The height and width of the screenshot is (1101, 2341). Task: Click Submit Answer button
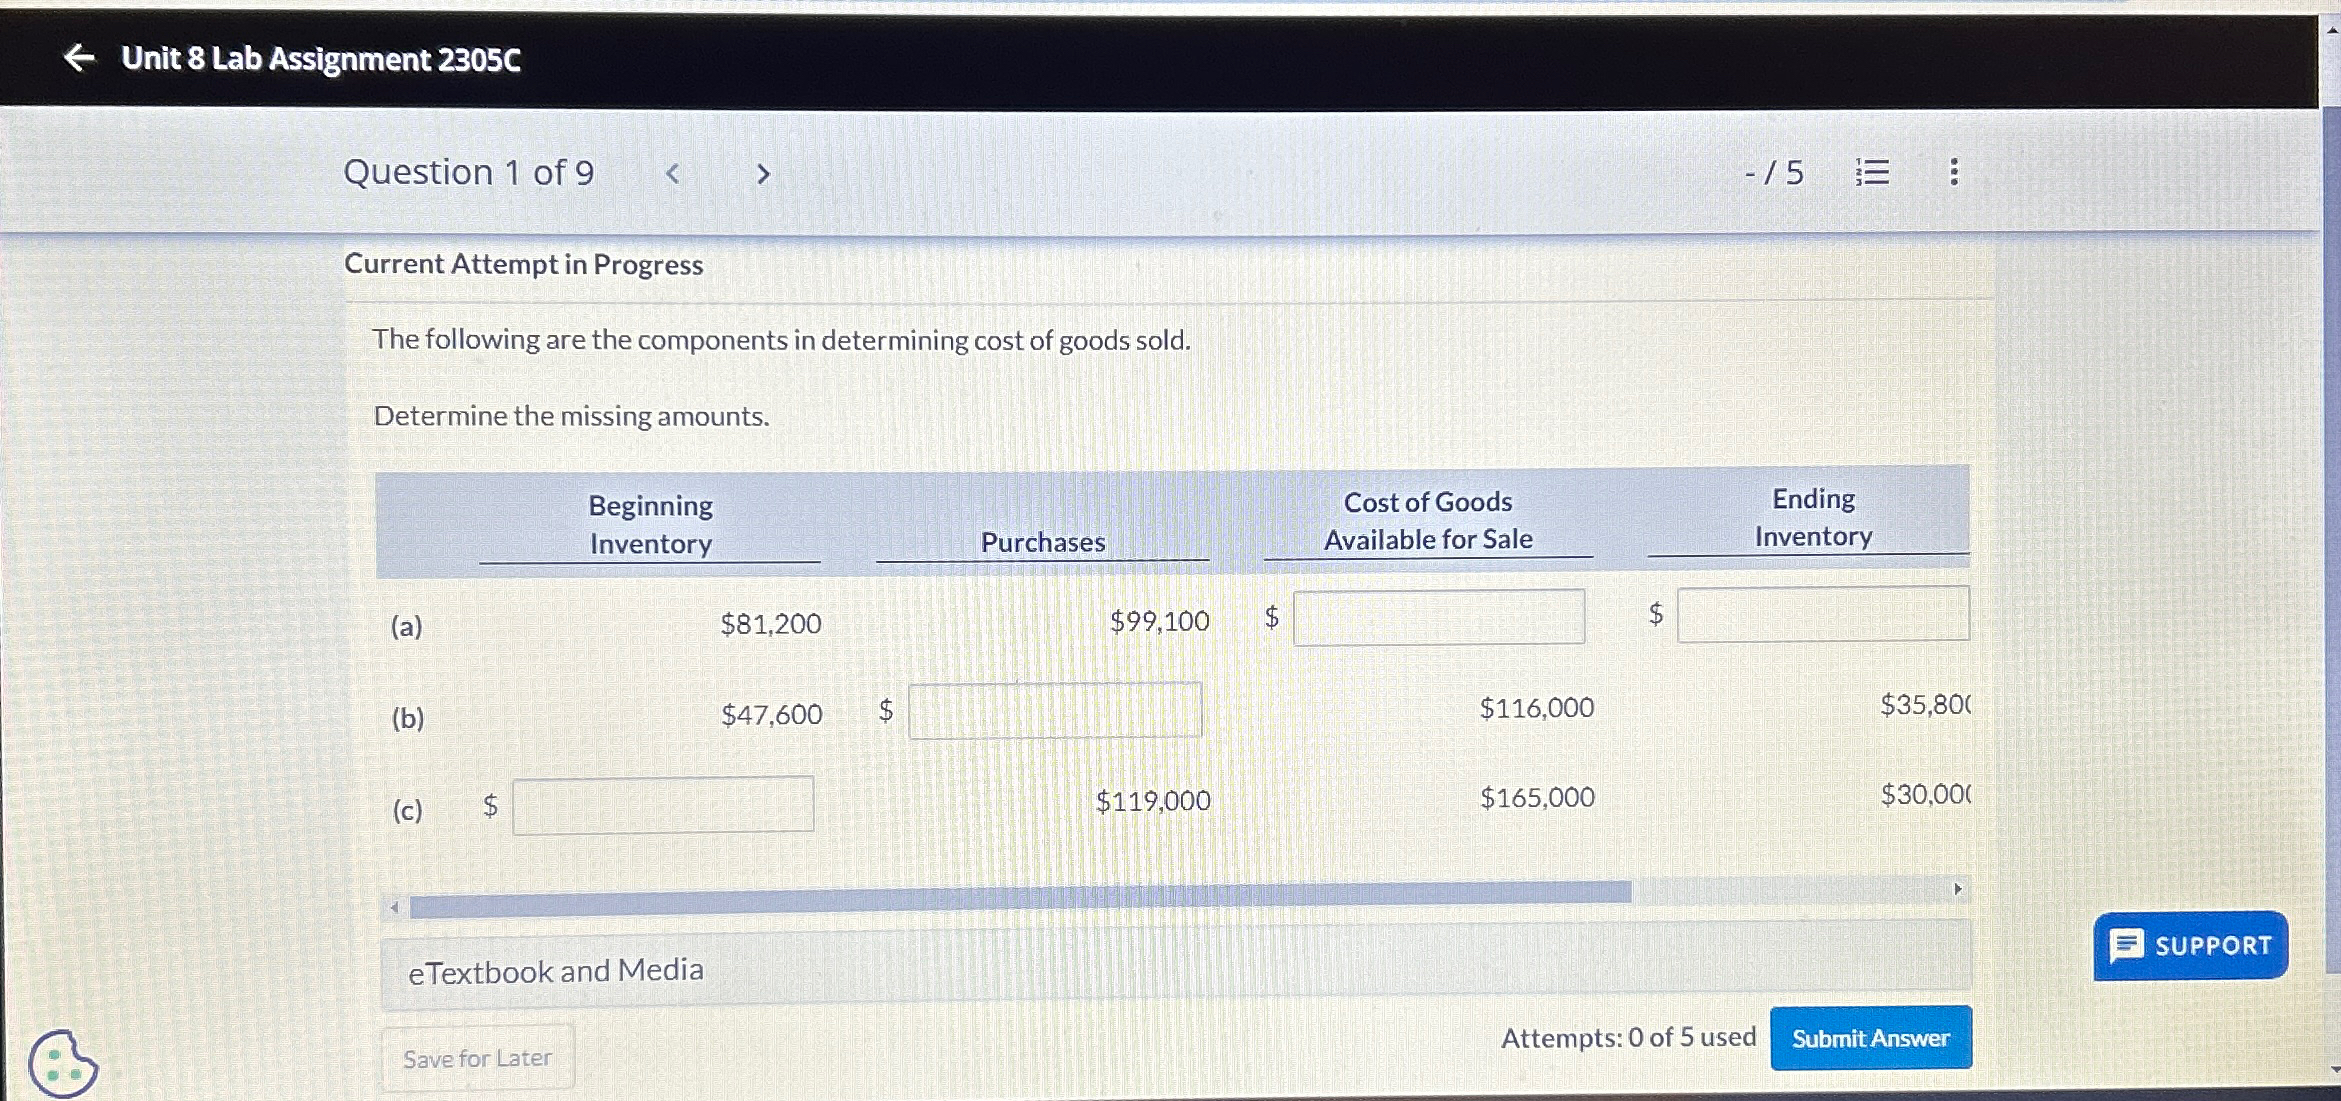1870,1038
